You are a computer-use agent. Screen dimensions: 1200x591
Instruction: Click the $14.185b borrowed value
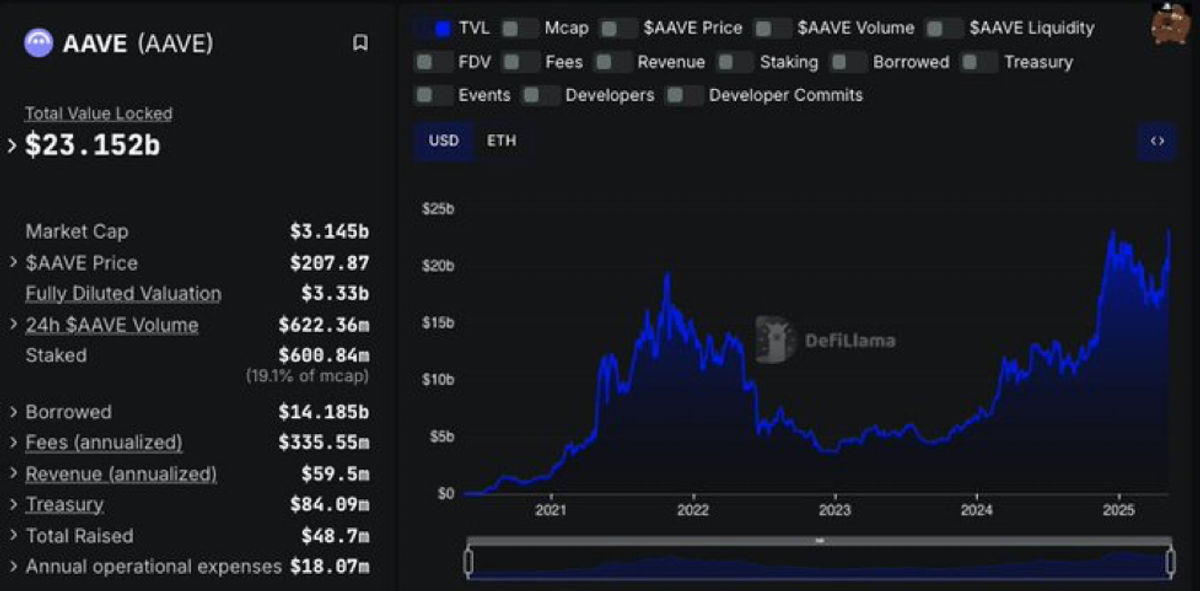324,412
